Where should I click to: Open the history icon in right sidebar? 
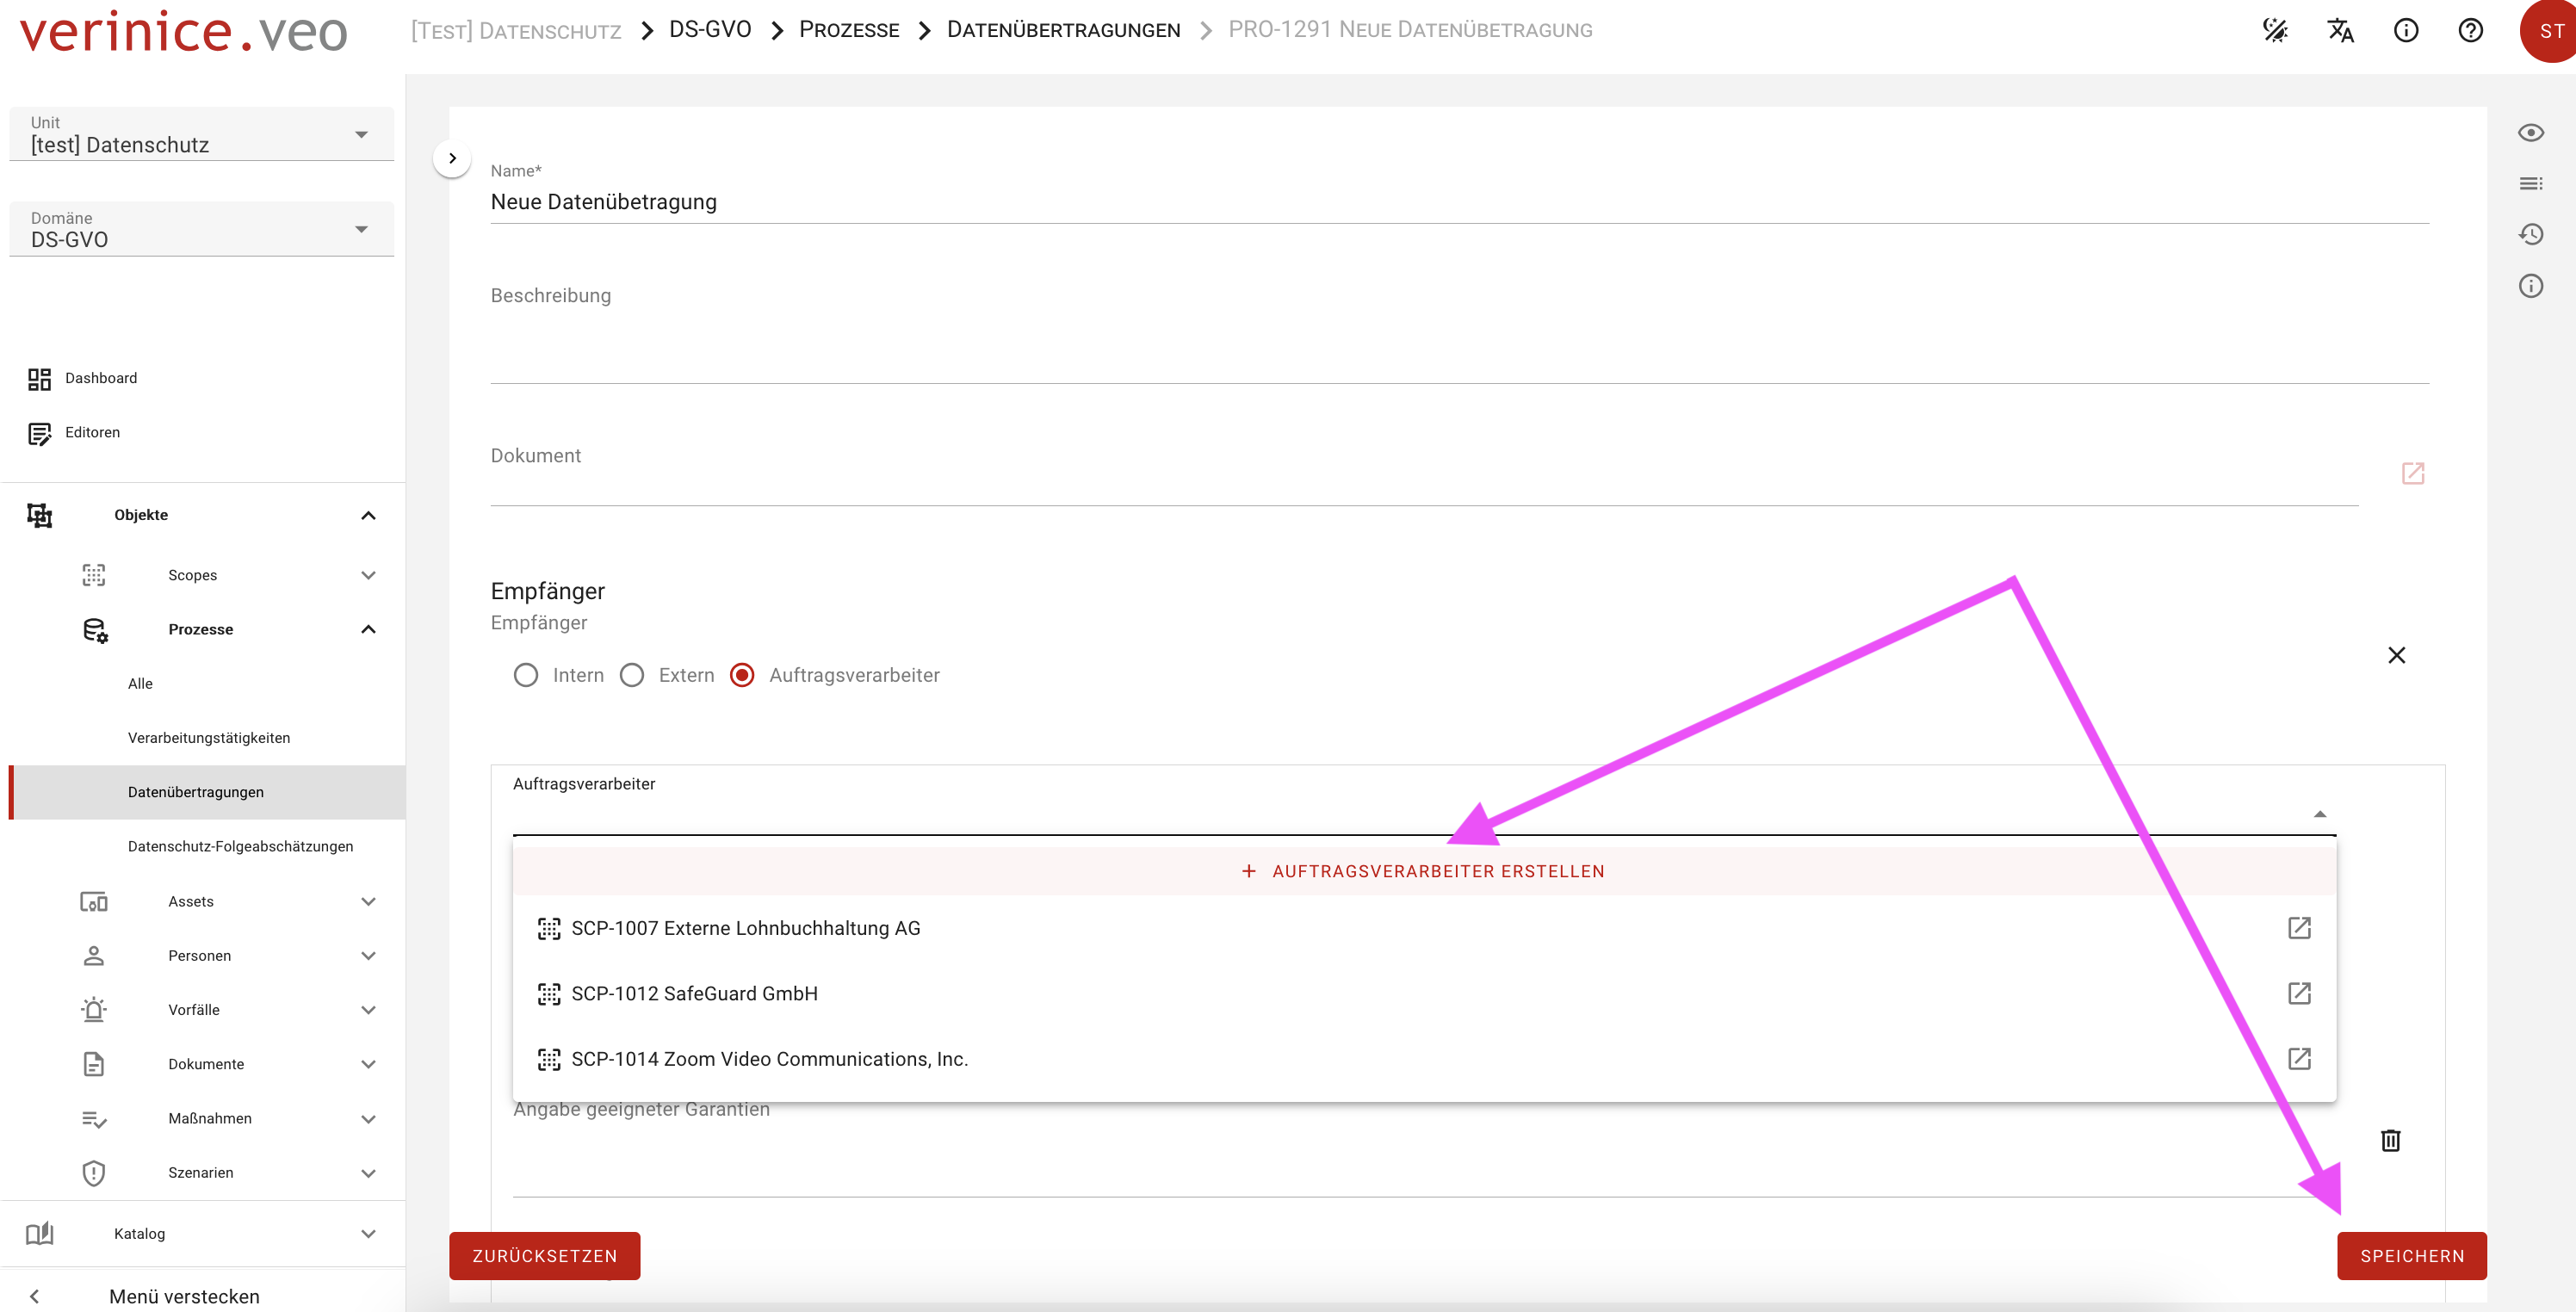[2530, 234]
